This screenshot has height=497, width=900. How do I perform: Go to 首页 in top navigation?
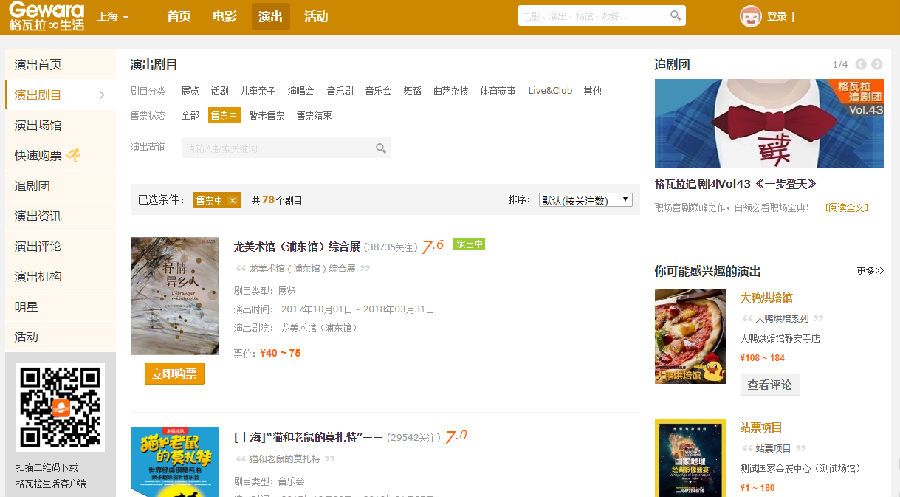point(179,16)
